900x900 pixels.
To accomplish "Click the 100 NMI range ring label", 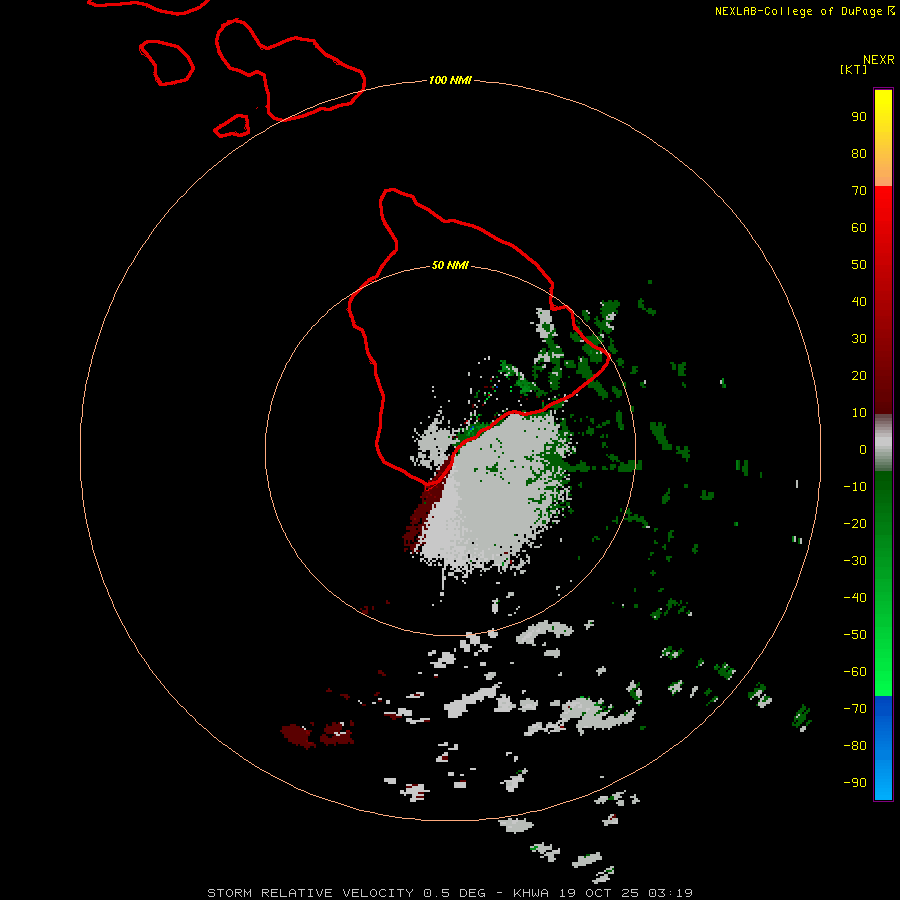I will click(x=450, y=80).
